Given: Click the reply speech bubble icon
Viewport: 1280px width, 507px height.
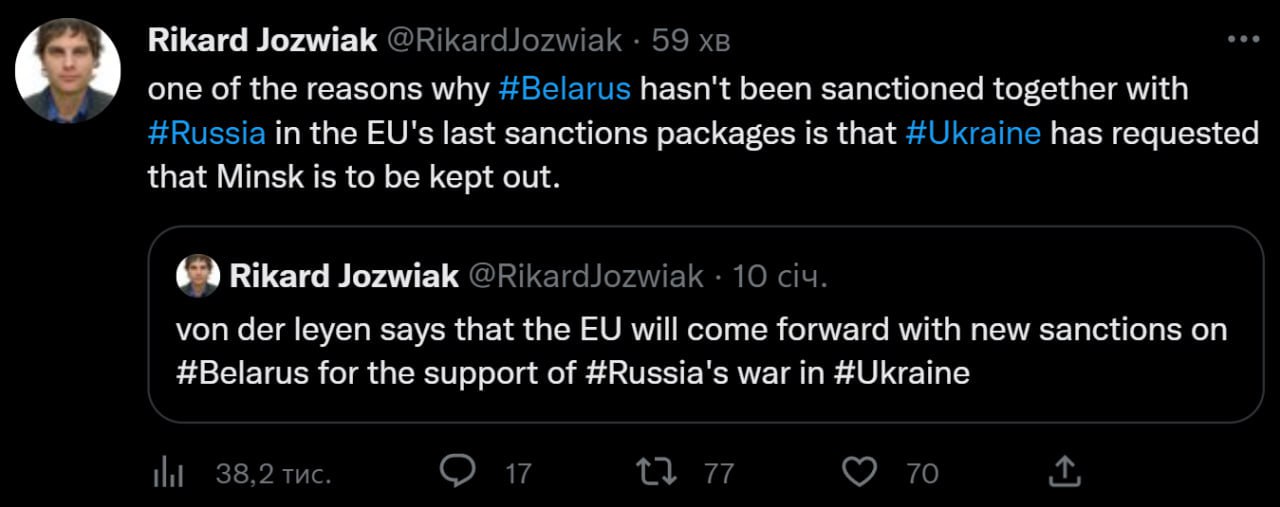Looking at the screenshot, I should 458,471.
